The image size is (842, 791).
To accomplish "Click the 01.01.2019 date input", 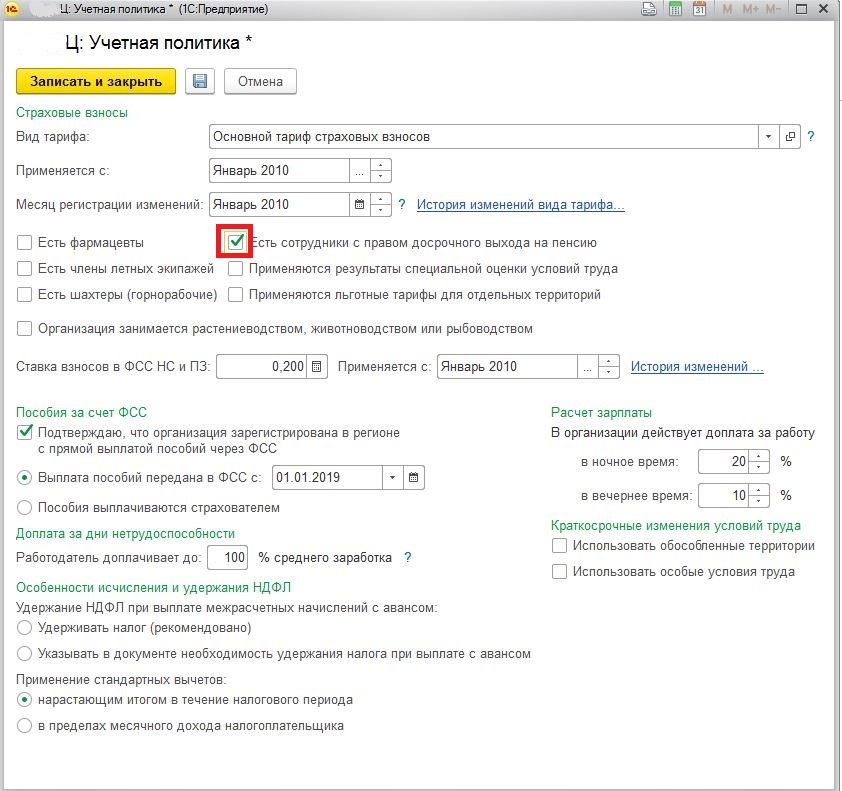I will pos(328,477).
